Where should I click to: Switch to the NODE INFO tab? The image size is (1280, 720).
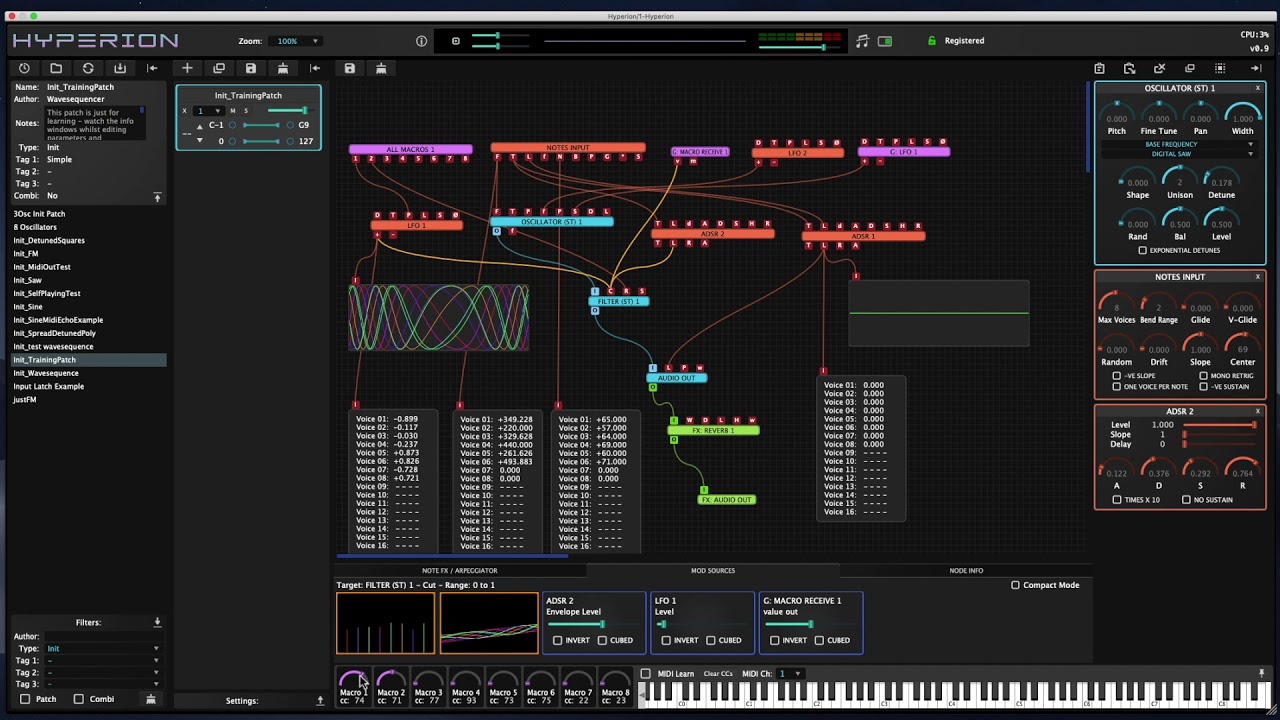[966, 571]
